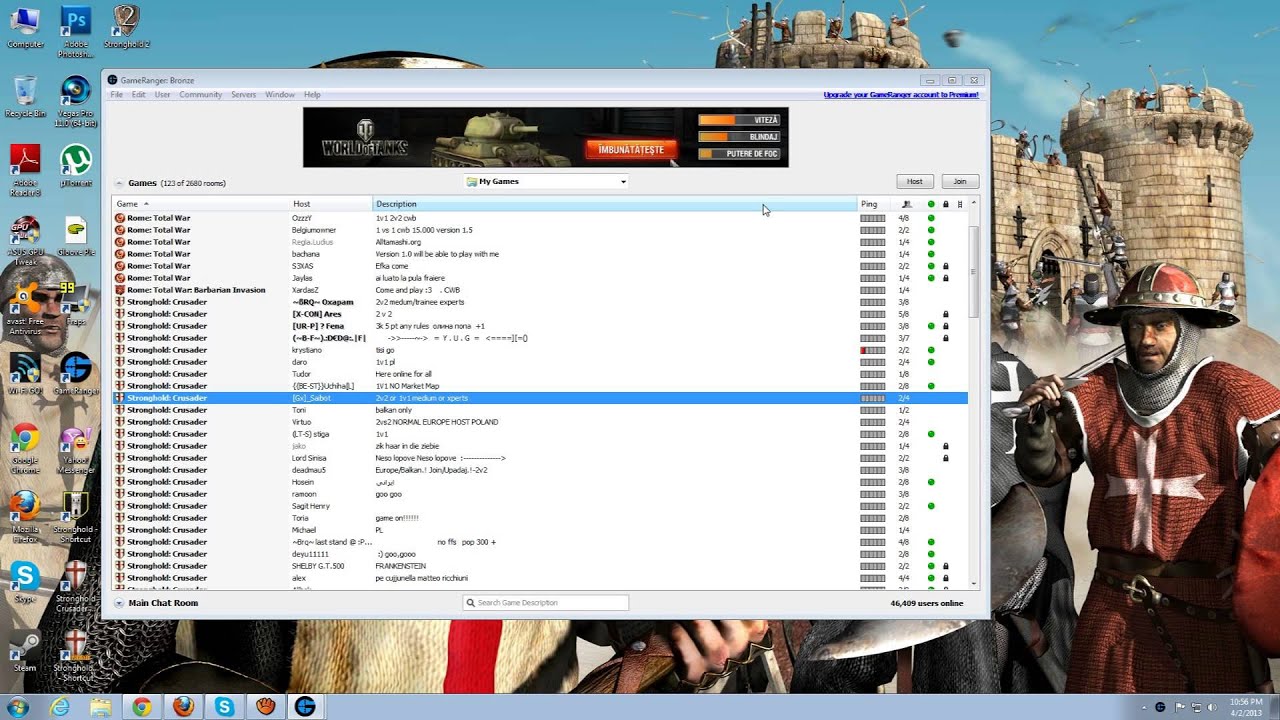1280x720 pixels.
Task: Click the padlock icon on SHELBY G.T.500's row
Action: pos(946,565)
